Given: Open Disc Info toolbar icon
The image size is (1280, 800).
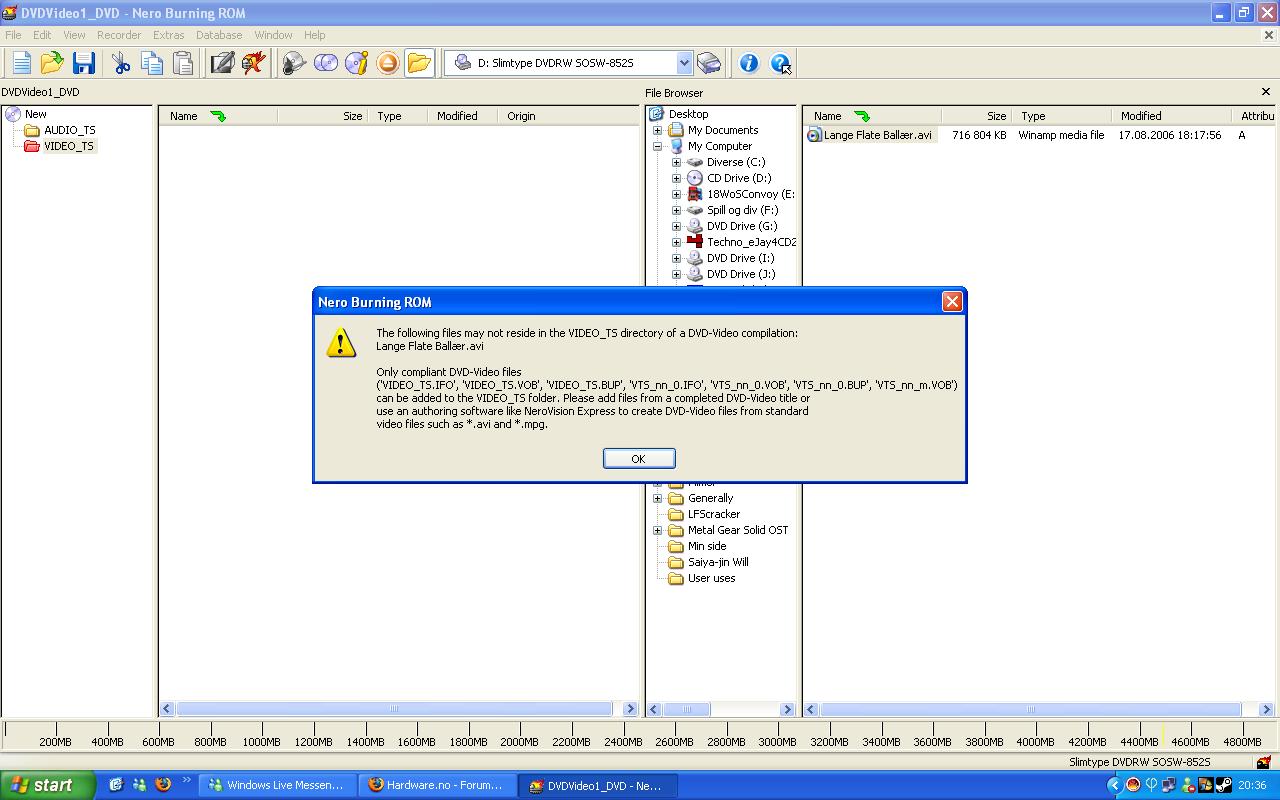Looking at the screenshot, I should [x=357, y=63].
